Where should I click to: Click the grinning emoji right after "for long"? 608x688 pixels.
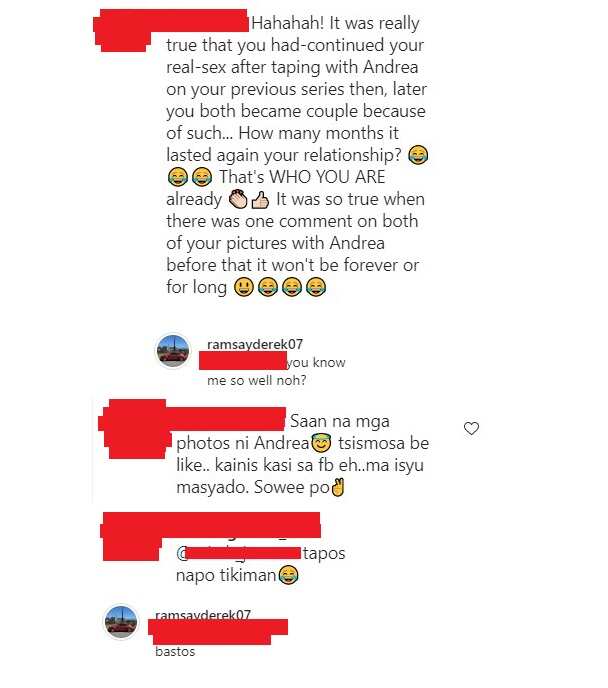click(x=244, y=288)
